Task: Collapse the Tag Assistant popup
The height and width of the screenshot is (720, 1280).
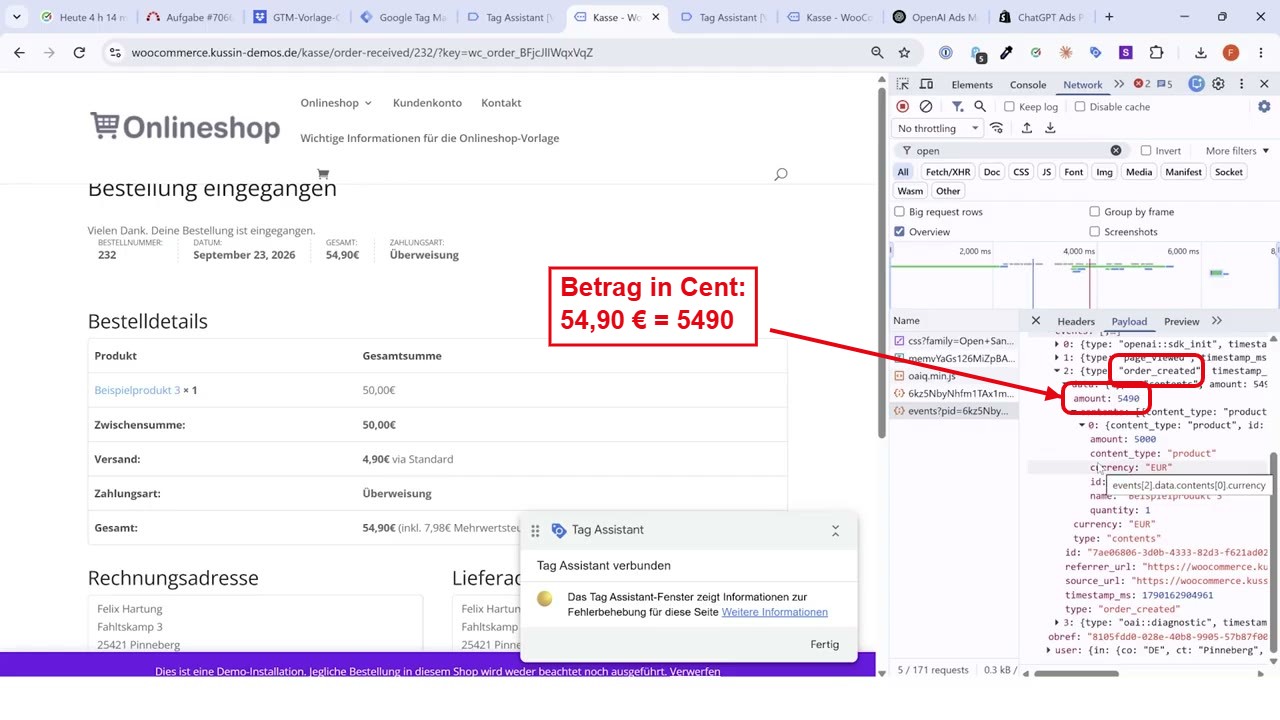Action: click(835, 531)
